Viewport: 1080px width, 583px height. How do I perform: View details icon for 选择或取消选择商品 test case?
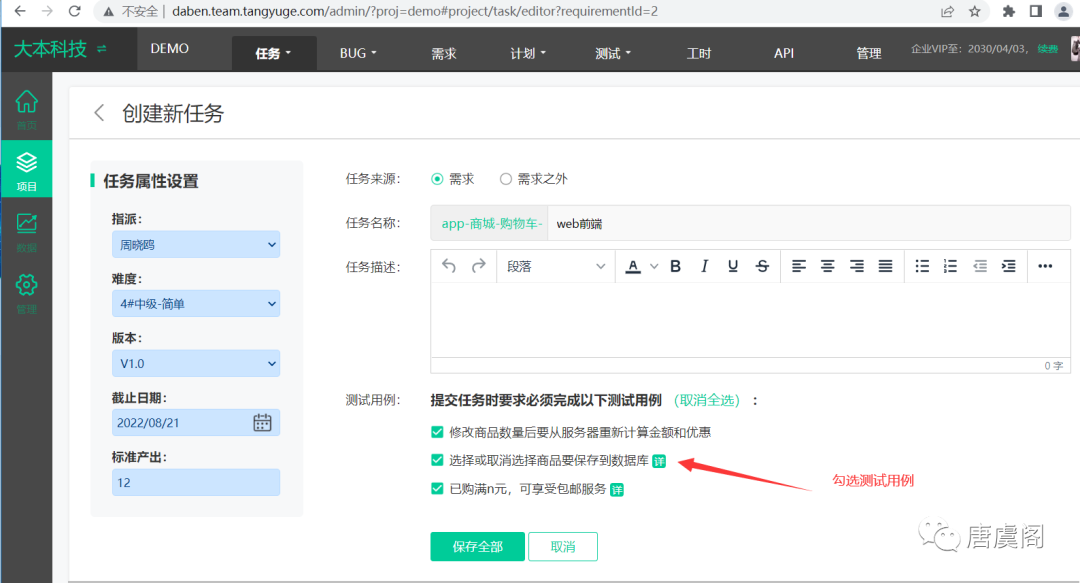coord(659,461)
